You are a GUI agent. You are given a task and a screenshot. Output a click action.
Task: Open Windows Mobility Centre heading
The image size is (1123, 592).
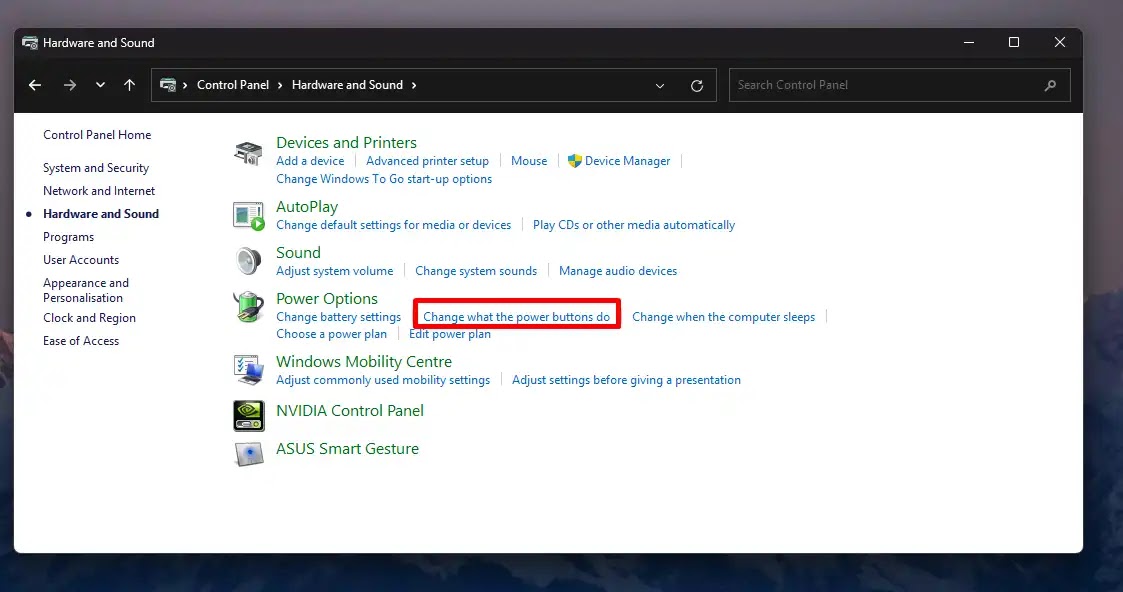tap(364, 361)
